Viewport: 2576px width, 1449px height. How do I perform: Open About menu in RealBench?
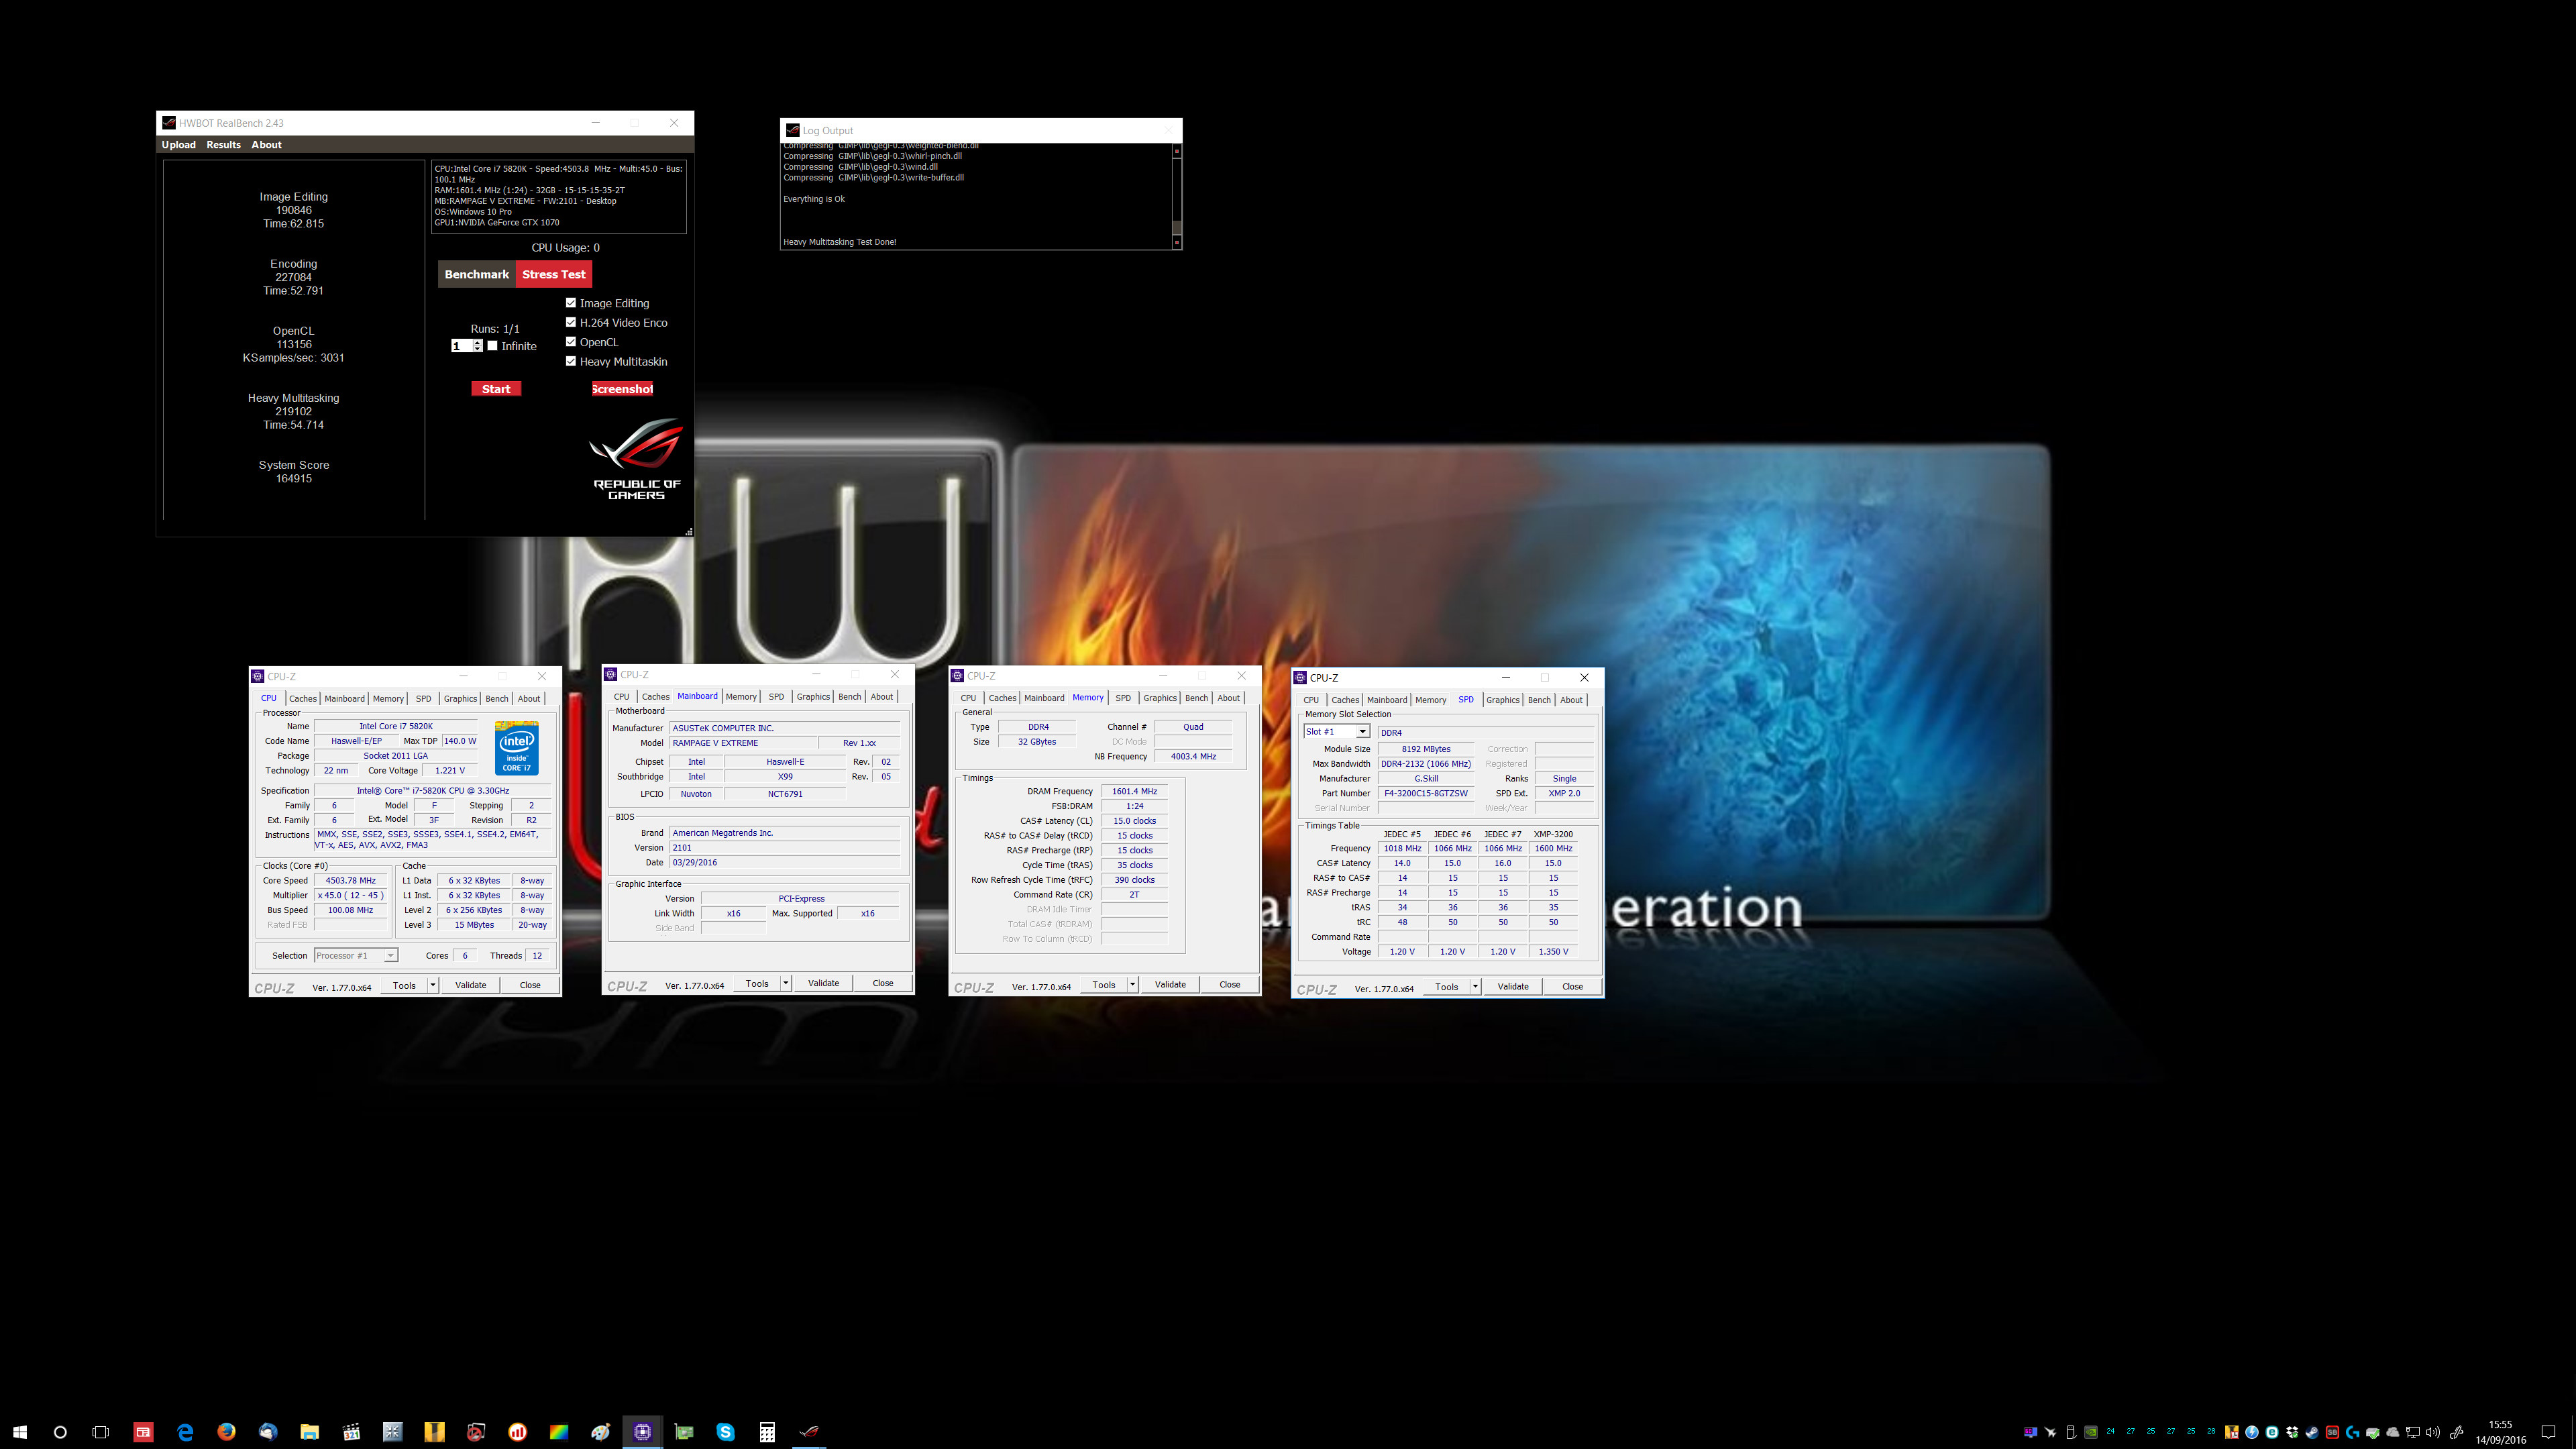pos(266,145)
